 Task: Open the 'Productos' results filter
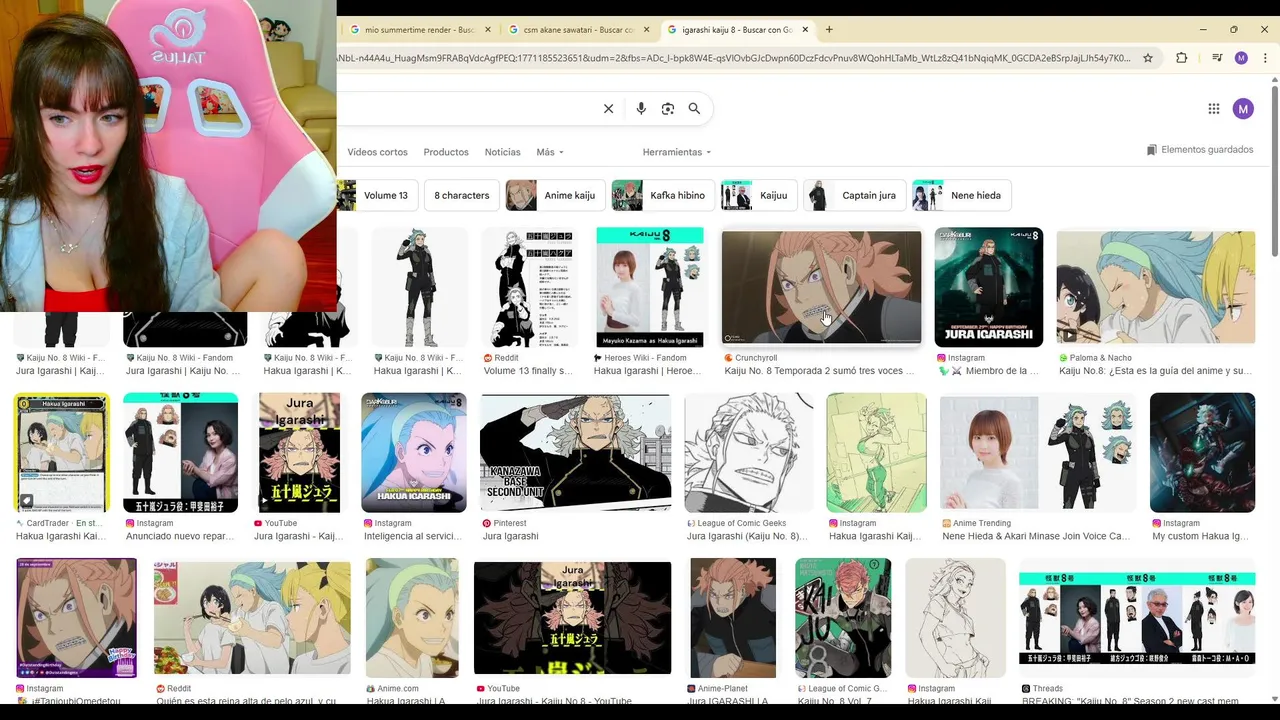coord(446,152)
